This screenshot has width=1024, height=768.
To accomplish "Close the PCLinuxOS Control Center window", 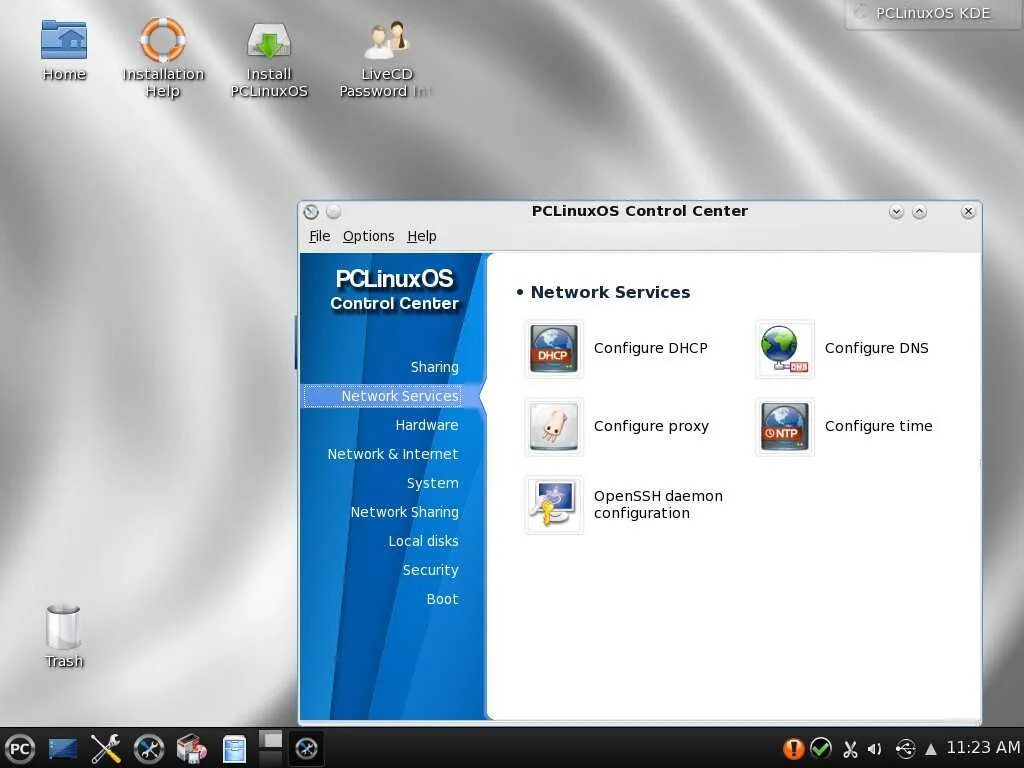I will 968,212.
